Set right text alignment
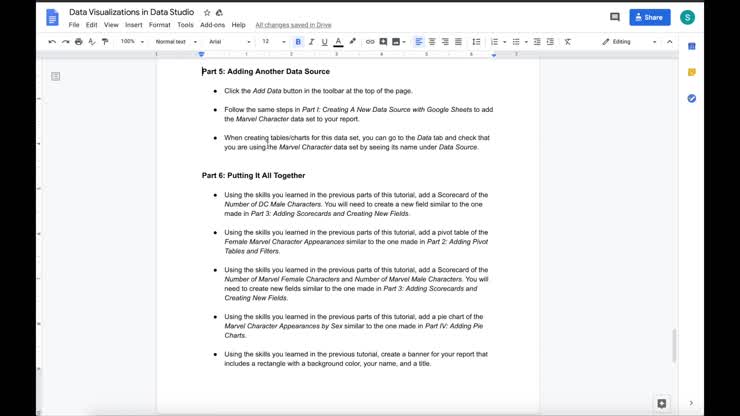 pos(445,42)
